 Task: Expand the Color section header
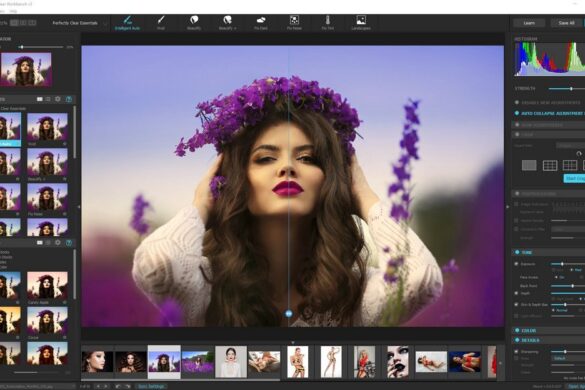tap(548, 330)
